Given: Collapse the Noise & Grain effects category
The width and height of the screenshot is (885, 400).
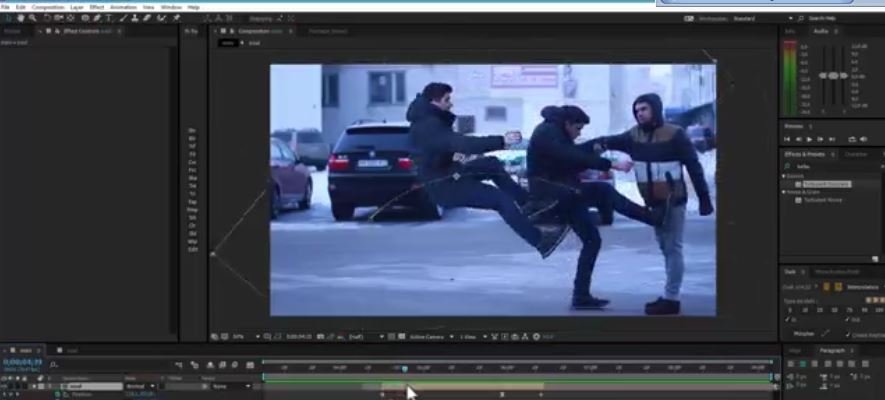Looking at the screenshot, I should click(x=784, y=192).
